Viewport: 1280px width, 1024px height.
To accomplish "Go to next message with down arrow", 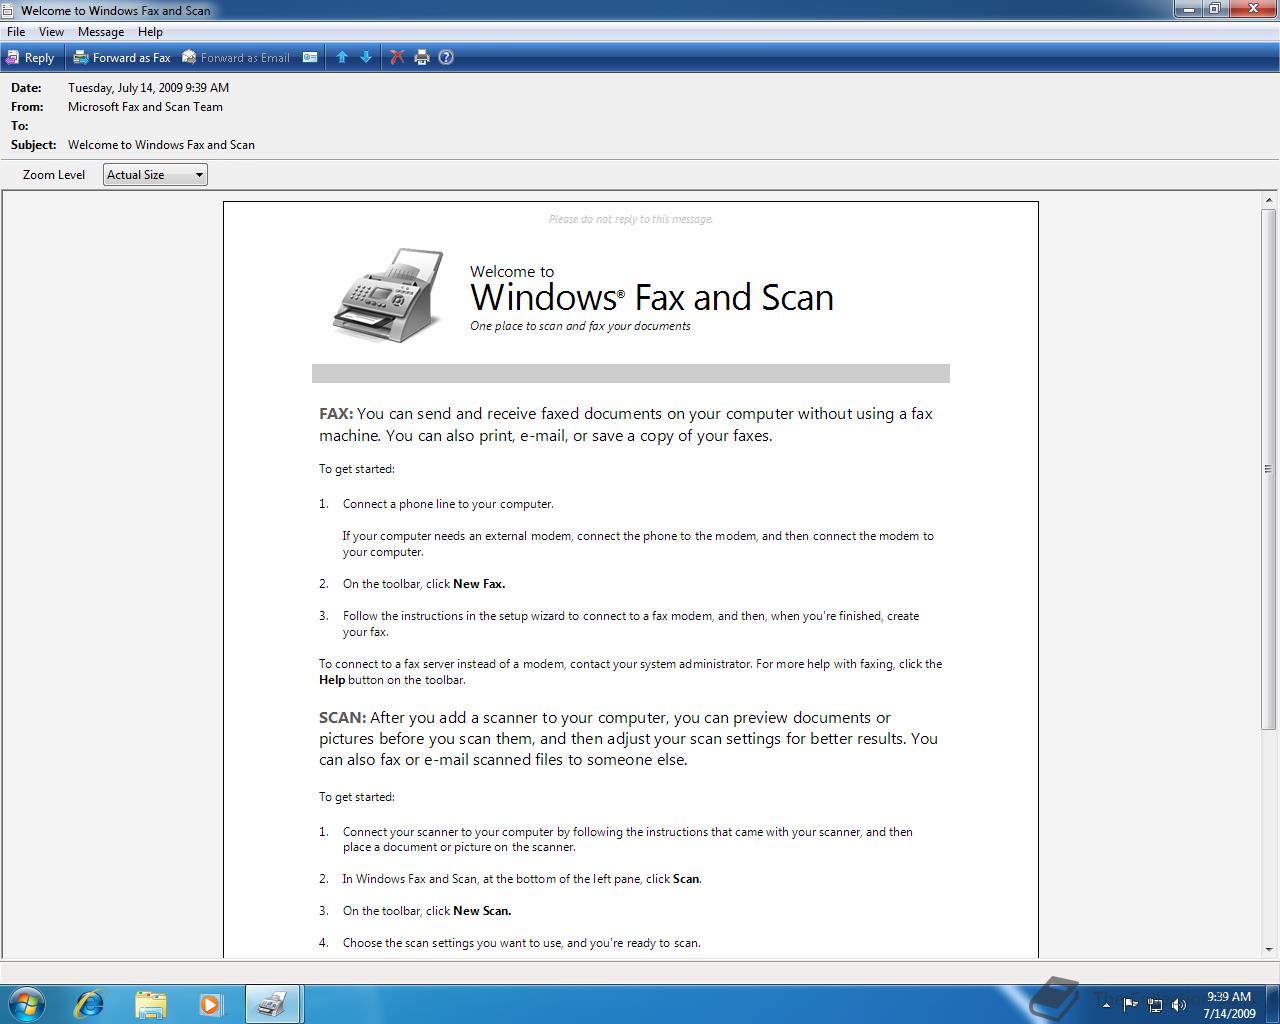I will 366,57.
